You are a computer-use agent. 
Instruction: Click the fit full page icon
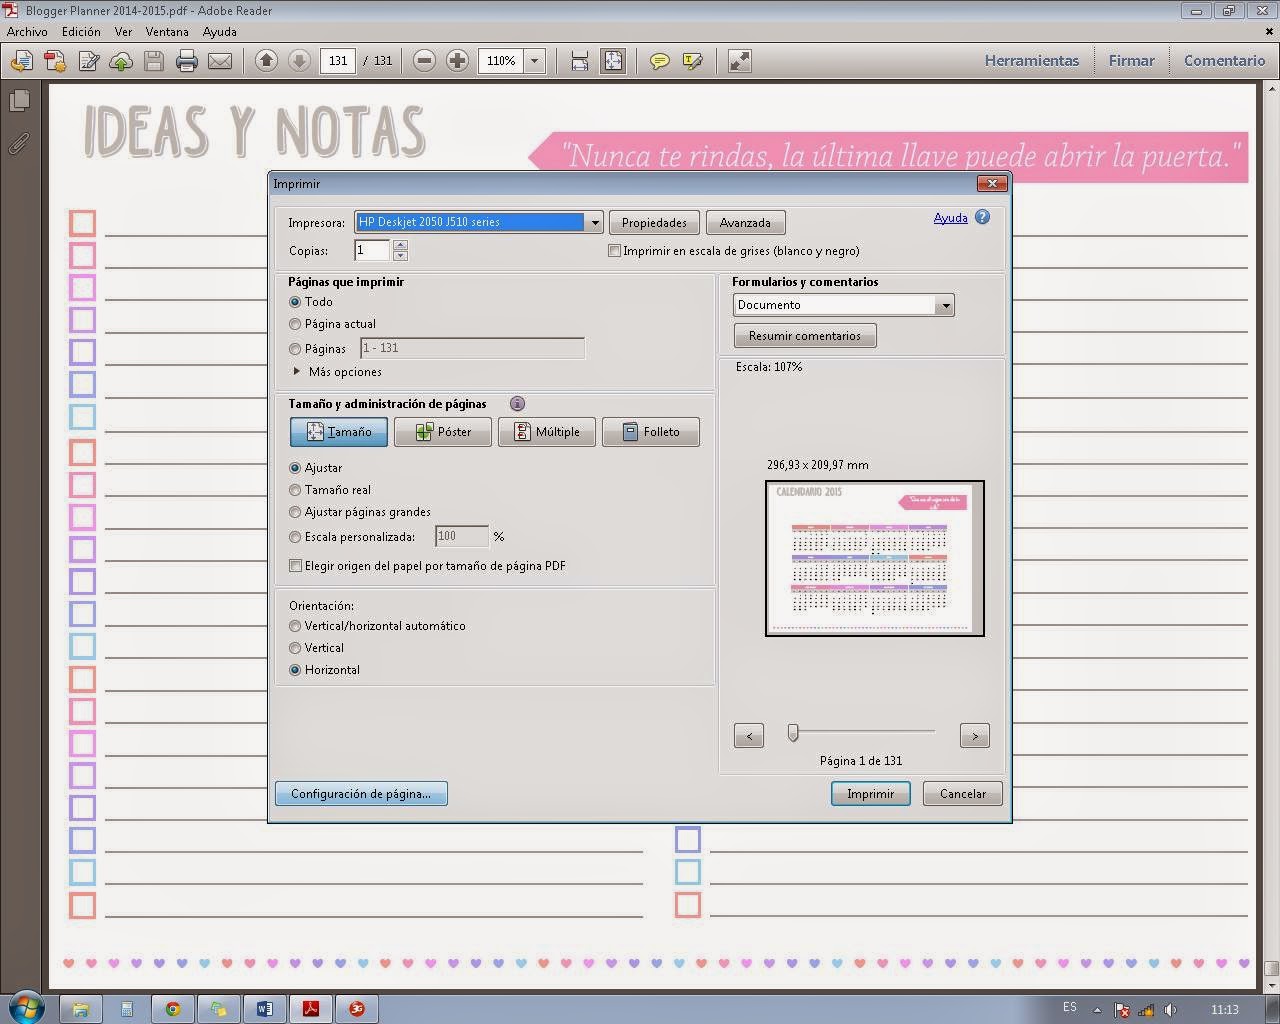[613, 61]
